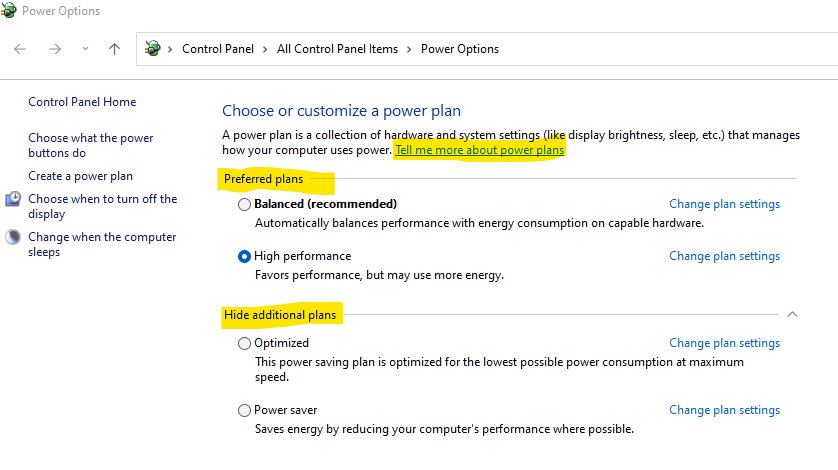This screenshot has height=470, width=838.
Task: Select the Optimized power plan
Action: tap(244, 343)
